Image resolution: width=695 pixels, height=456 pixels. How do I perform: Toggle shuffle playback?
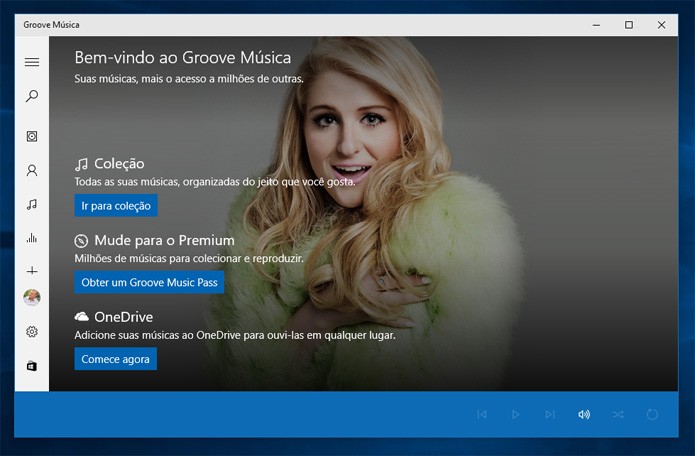(x=618, y=414)
